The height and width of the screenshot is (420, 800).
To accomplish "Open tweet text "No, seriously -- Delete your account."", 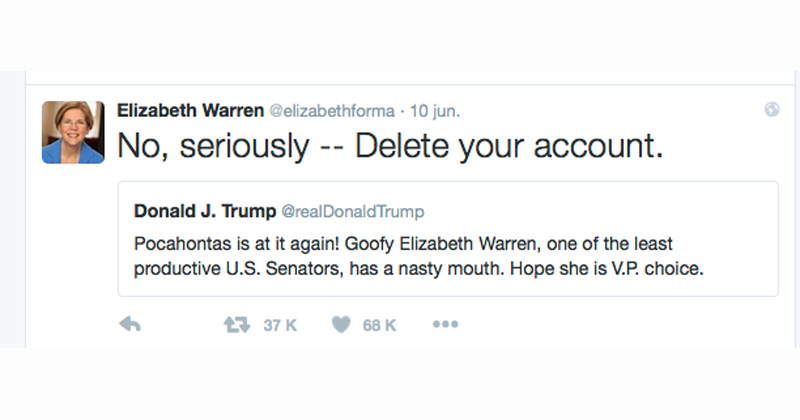I will click(390, 146).
